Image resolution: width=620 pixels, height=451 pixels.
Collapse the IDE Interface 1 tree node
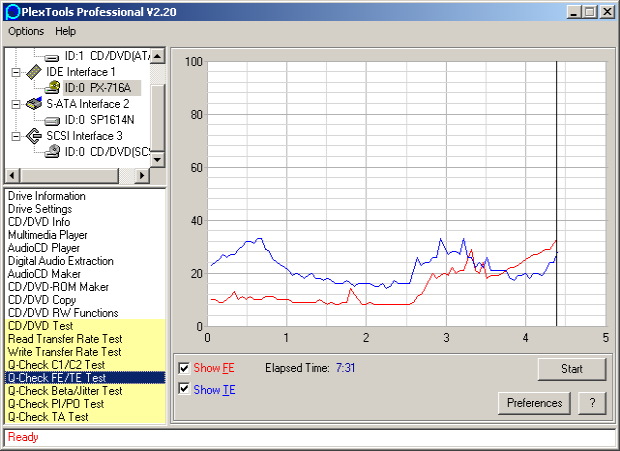(x=16, y=72)
